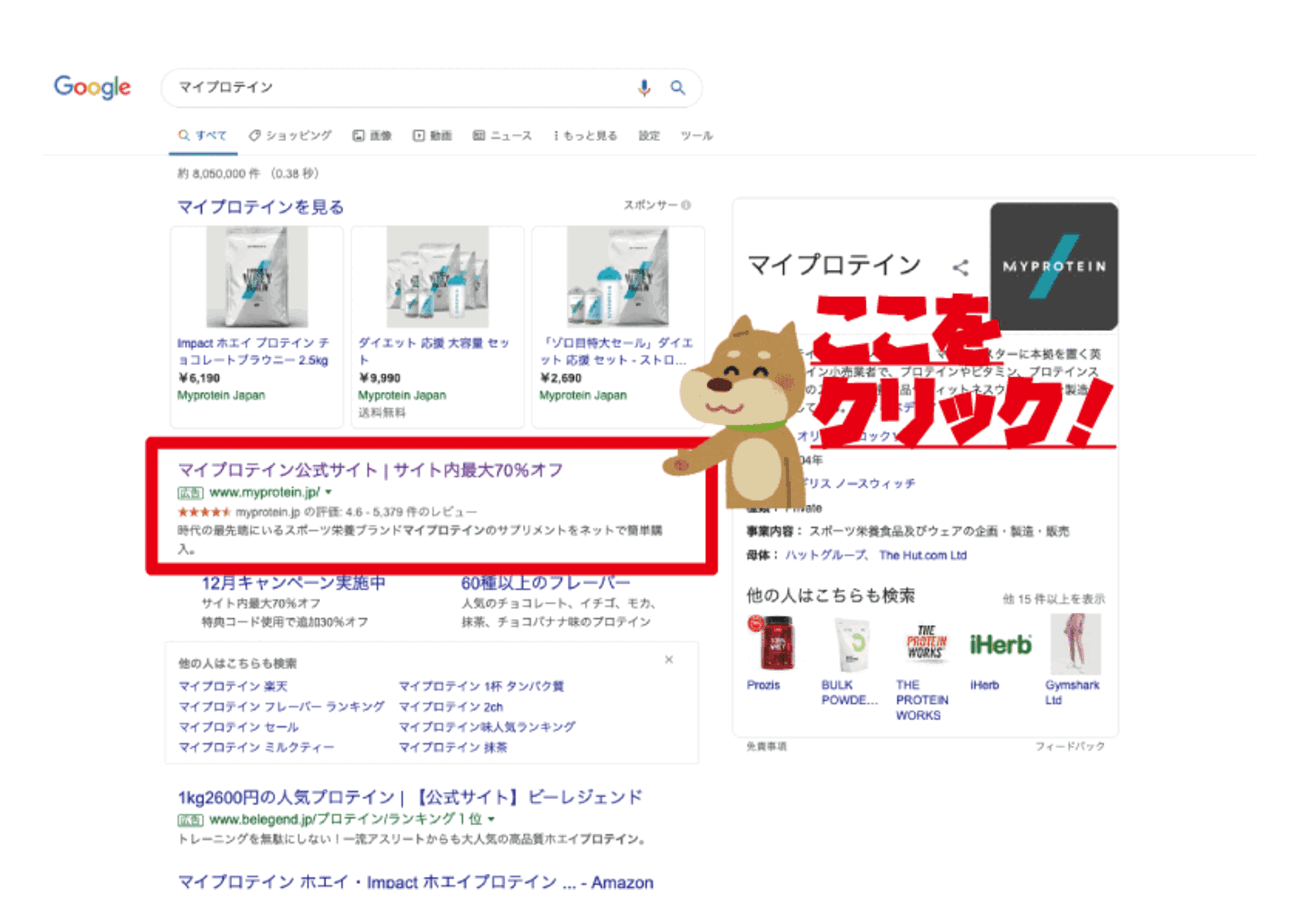Viewport: 1300px width, 919px height.
Task: Search for マイプロテイン 1杯 タンパク質
Action: pyautogui.click(x=482, y=687)
